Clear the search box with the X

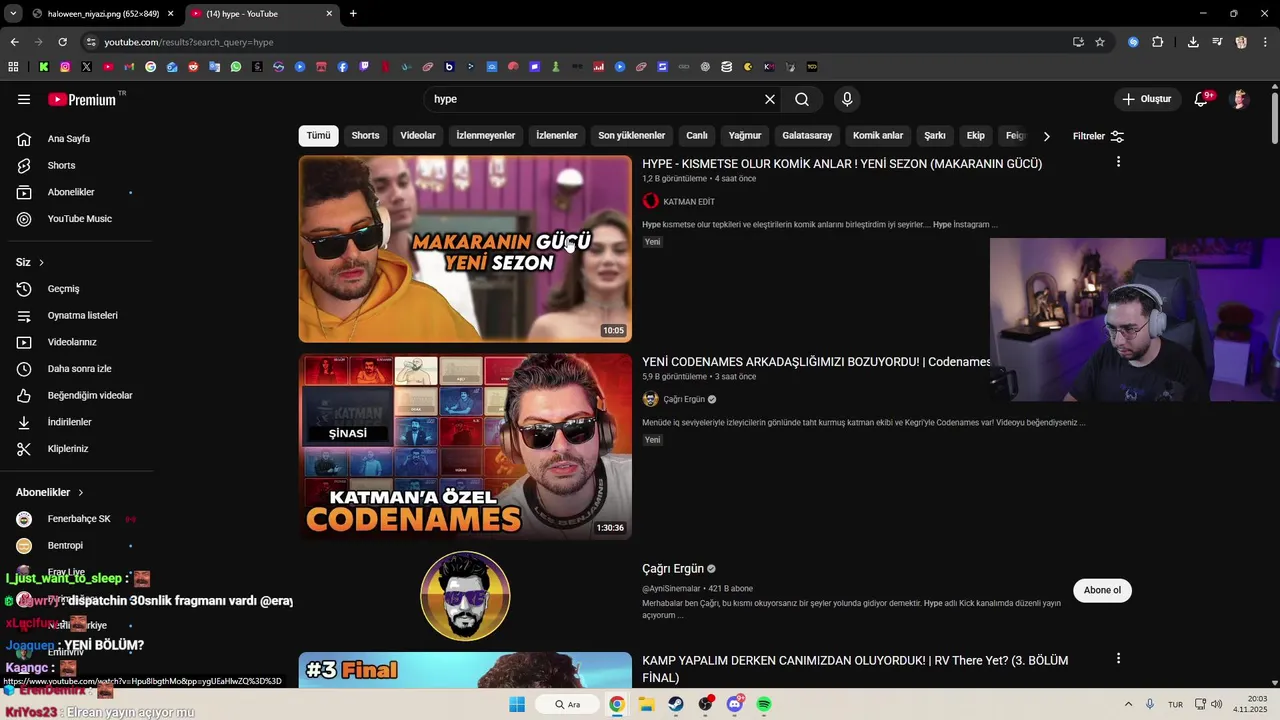point(770,99)
